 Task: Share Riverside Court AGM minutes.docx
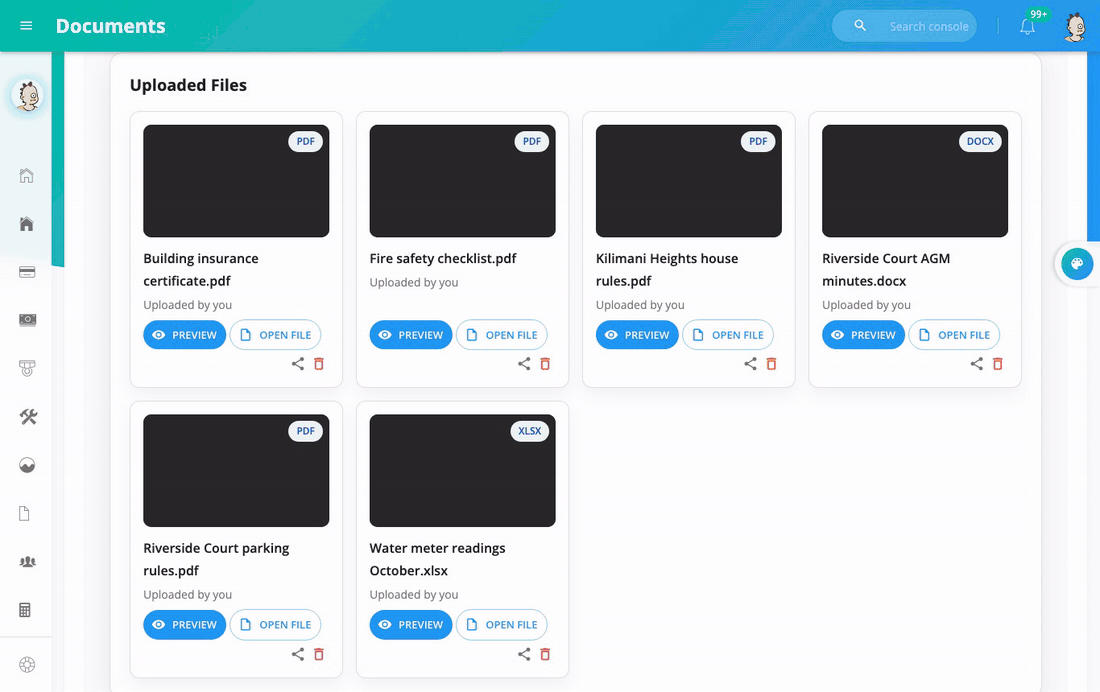[x=977, y=364]
